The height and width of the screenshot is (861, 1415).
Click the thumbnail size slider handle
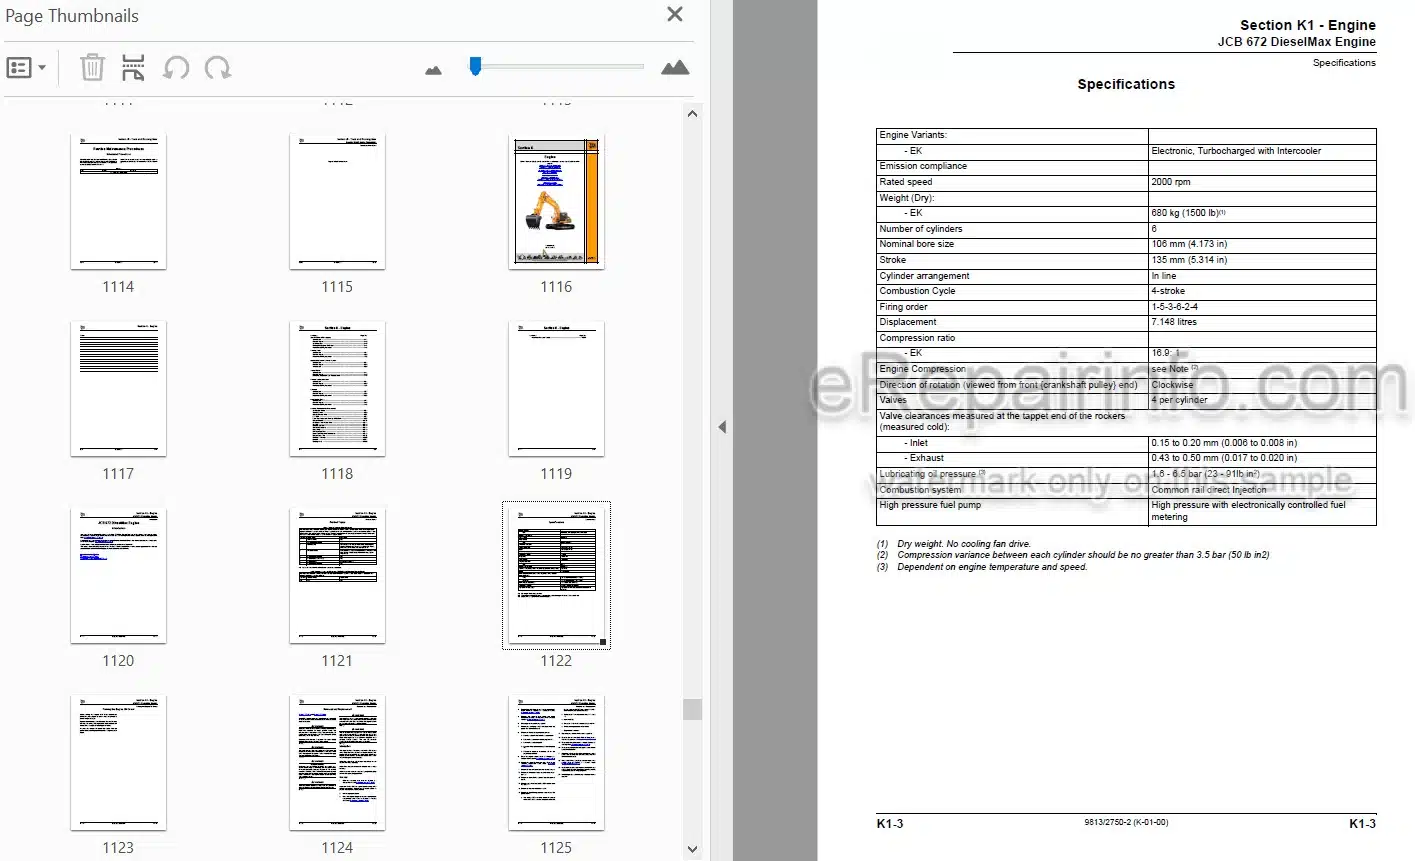pos(475,66)
